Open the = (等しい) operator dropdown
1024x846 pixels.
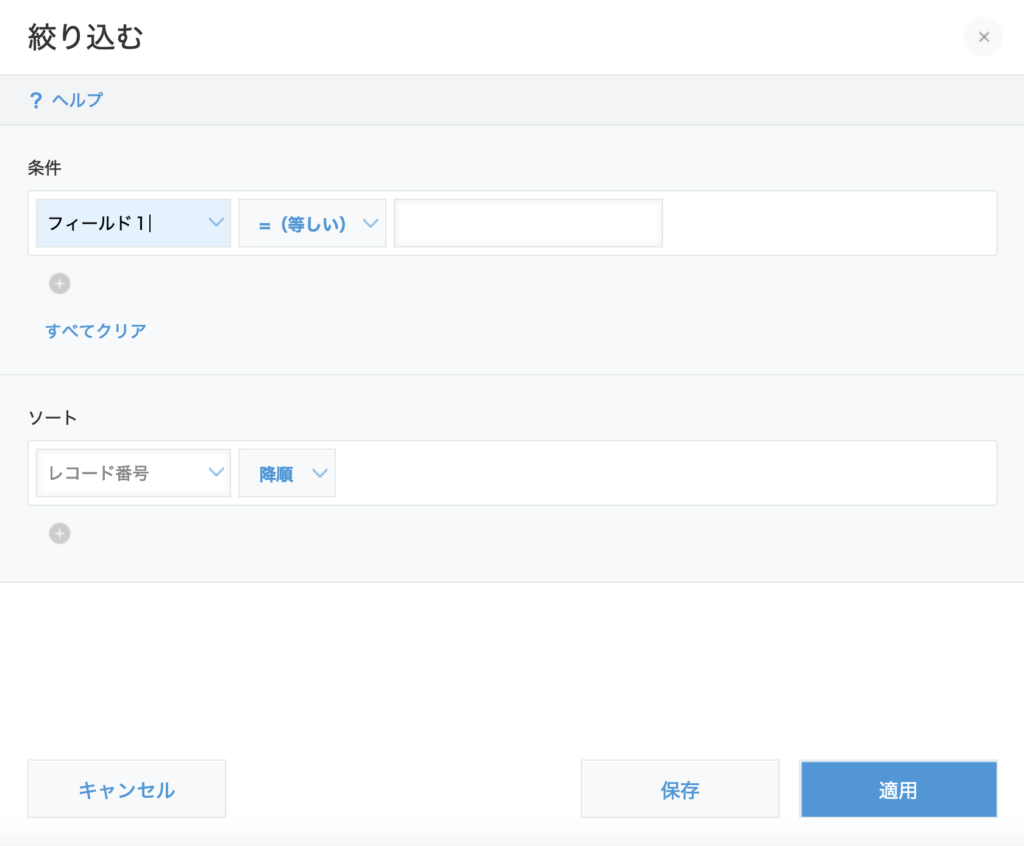click(302, 224)
